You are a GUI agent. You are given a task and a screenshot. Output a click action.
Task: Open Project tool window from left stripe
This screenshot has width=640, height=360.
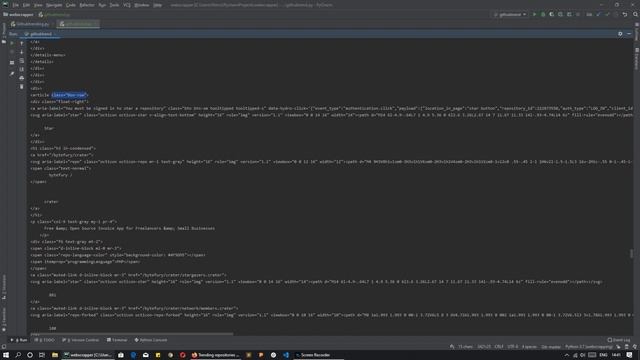tap(4, 33)
